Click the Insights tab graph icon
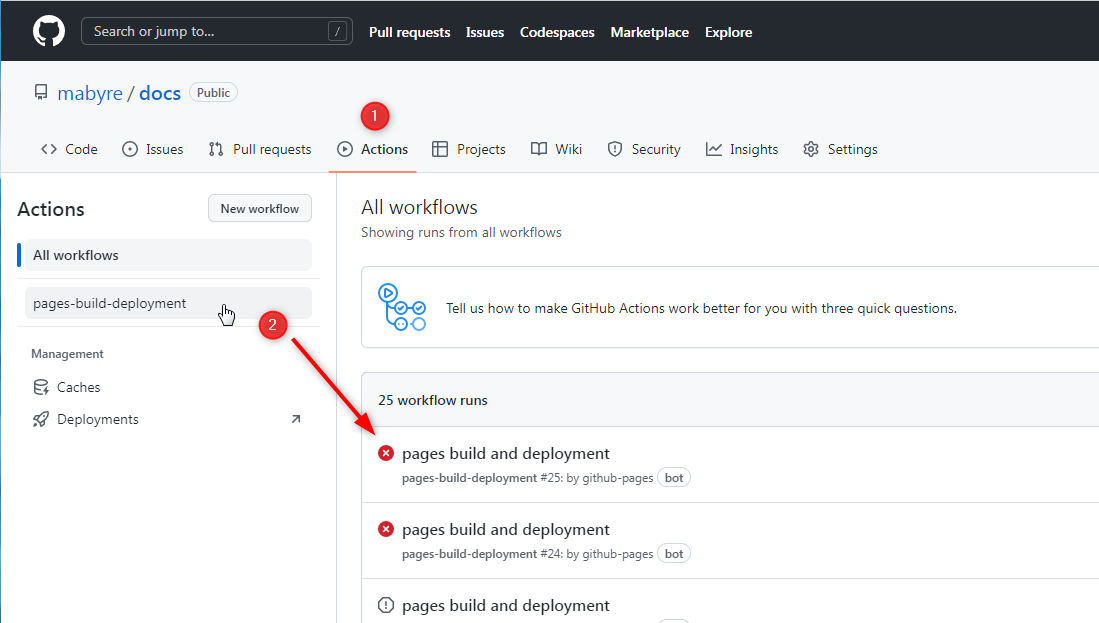Image resolution: width=1099 pixels, height=623 pixels. coord(714,149)
